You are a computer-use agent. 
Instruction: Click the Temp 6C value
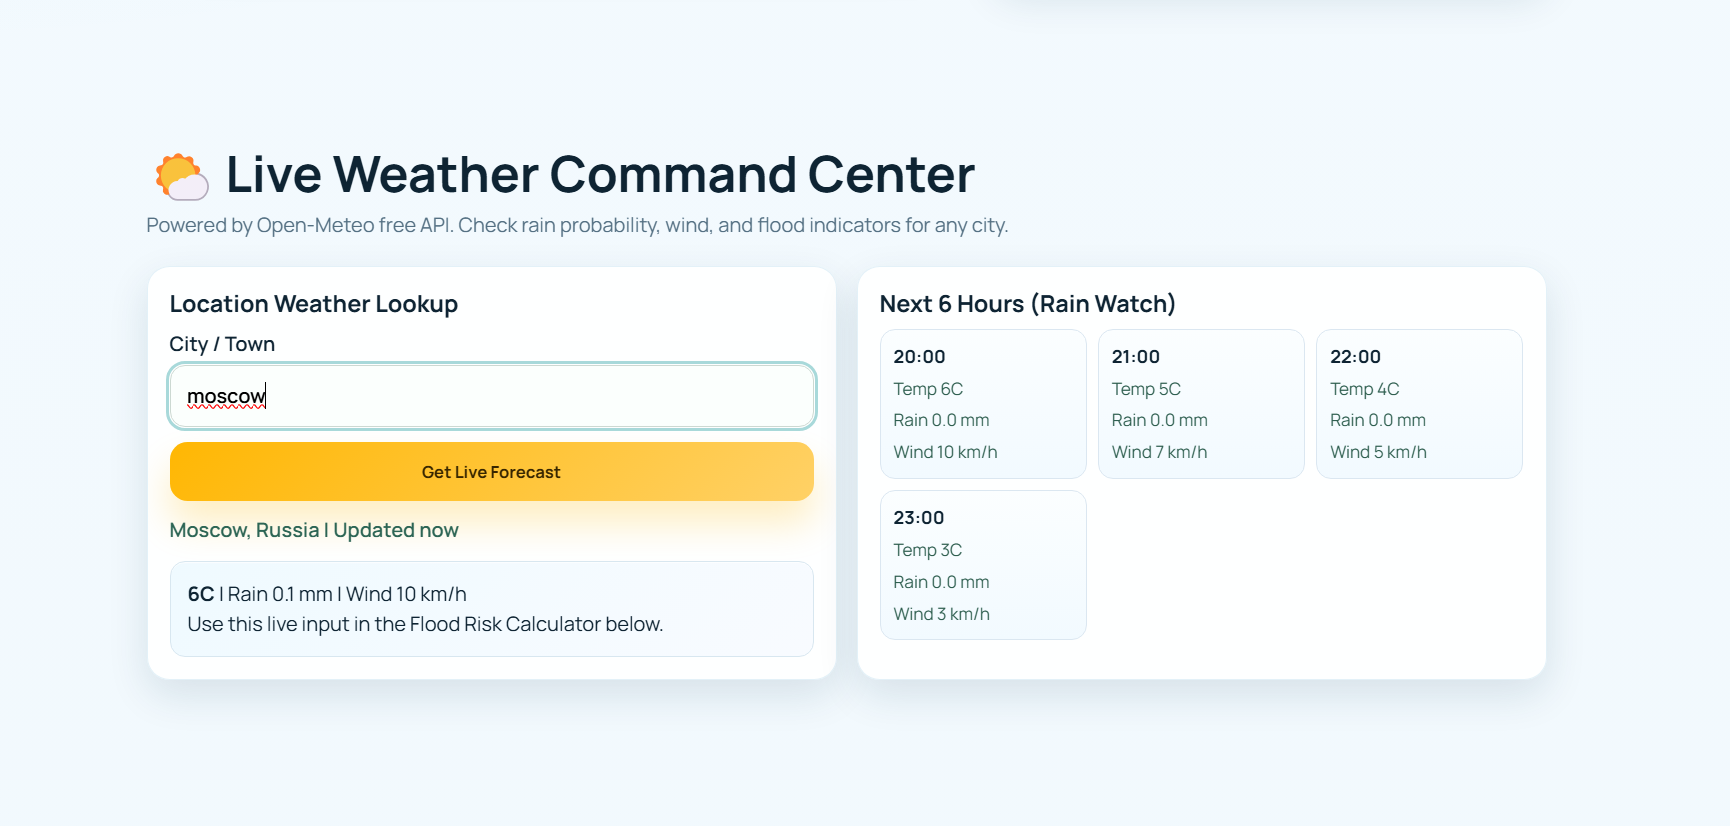928,389
